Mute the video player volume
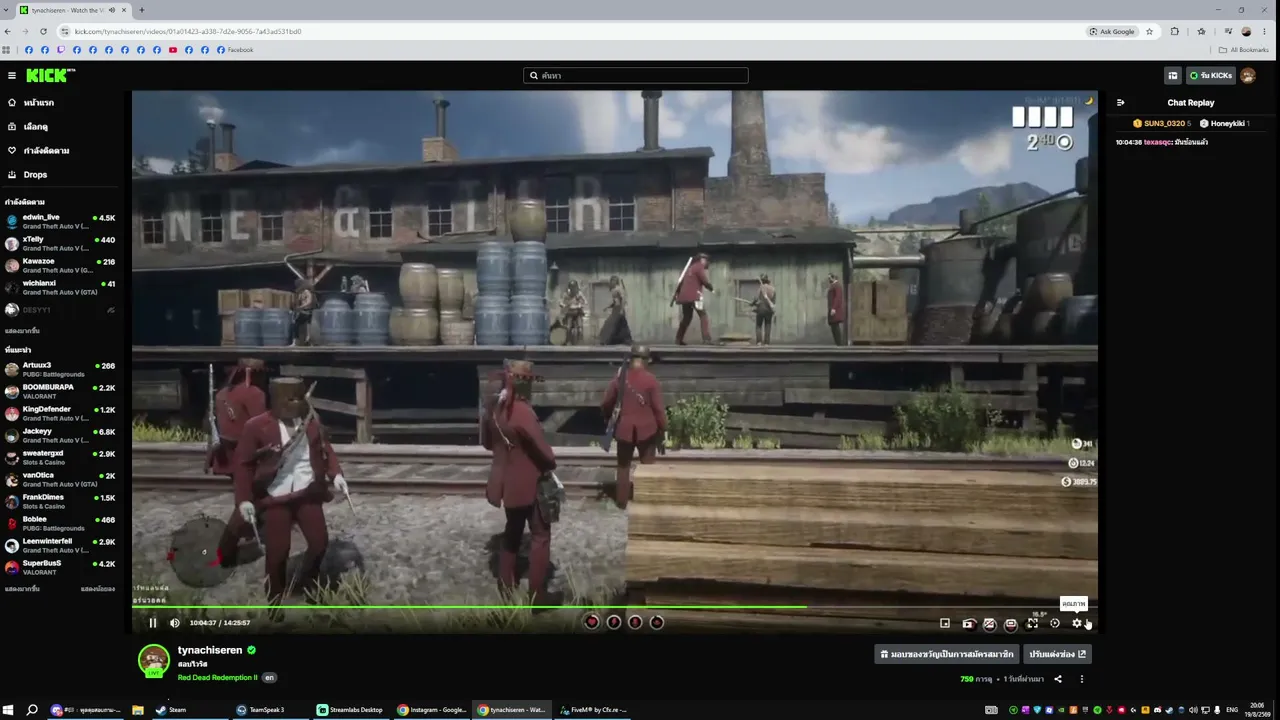The image size is (1280, 720). pos(175,623)
